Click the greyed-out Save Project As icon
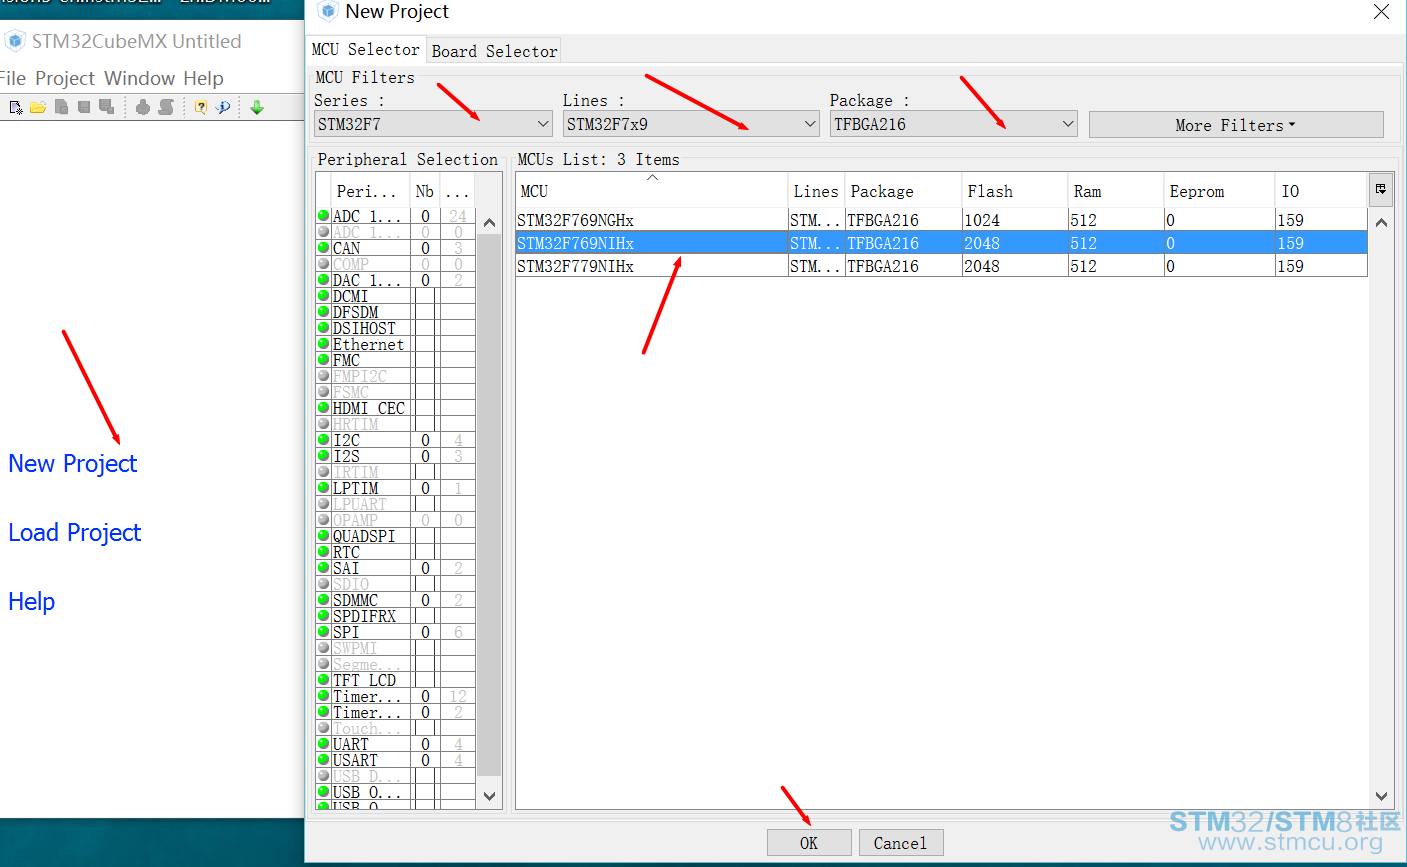Viewport: 1407px width, 867px height. (107, 107)
